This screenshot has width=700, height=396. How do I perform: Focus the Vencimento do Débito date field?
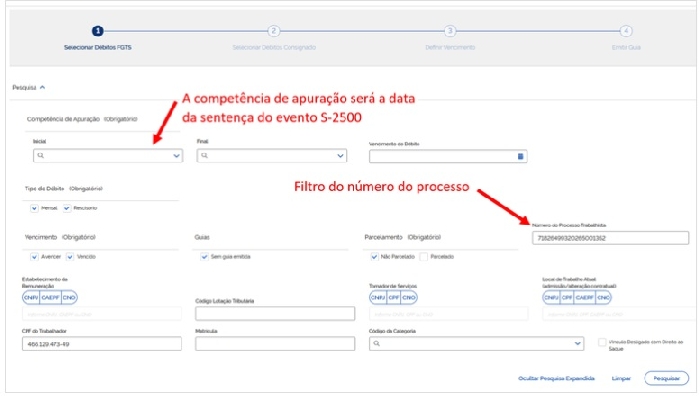(x=448, y=156)
